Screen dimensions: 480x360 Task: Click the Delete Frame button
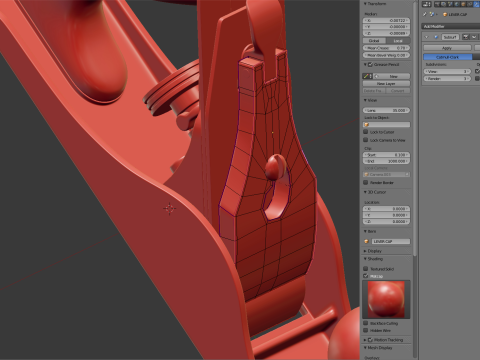(374, 91)
